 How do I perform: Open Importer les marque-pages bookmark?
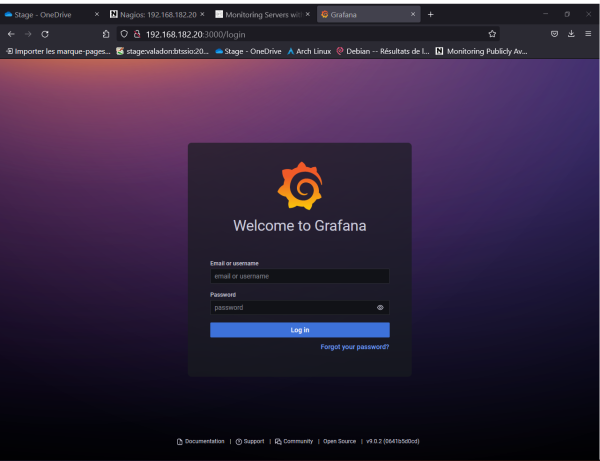tap(58, 51)
